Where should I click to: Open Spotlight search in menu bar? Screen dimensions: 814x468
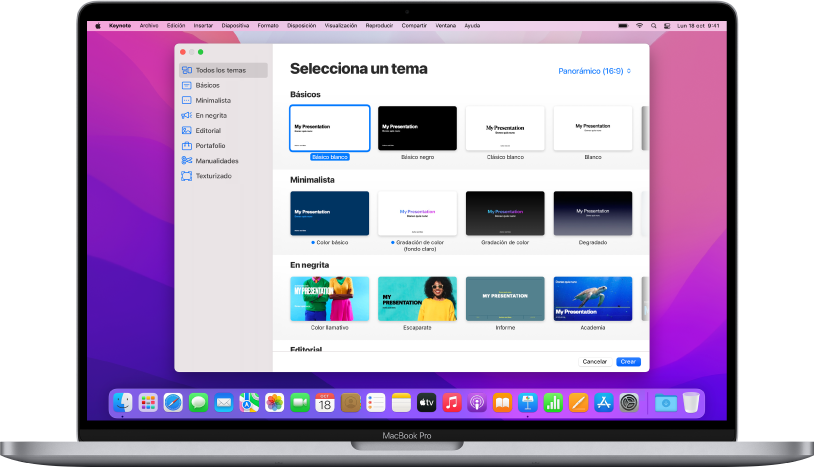click(x=653, y=25)
